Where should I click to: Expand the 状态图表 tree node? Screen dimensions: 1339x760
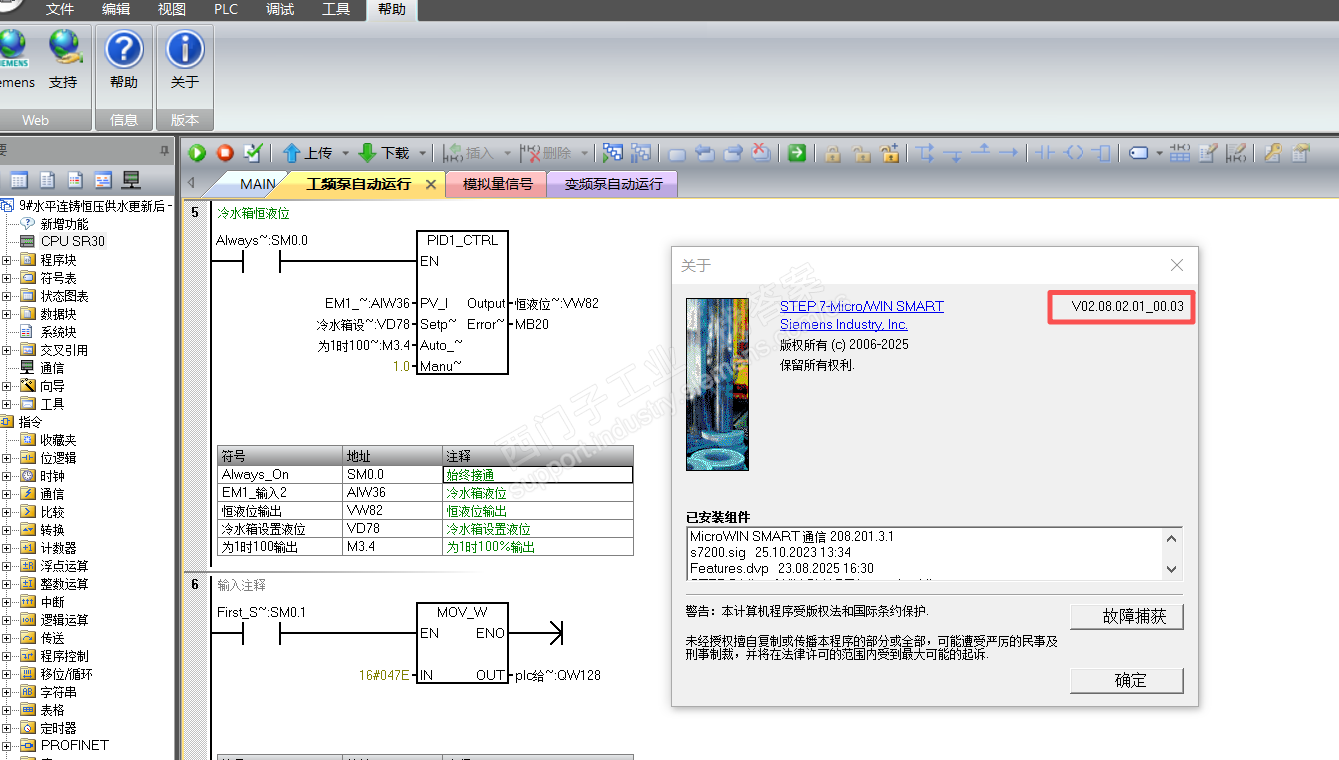(6, 296)
